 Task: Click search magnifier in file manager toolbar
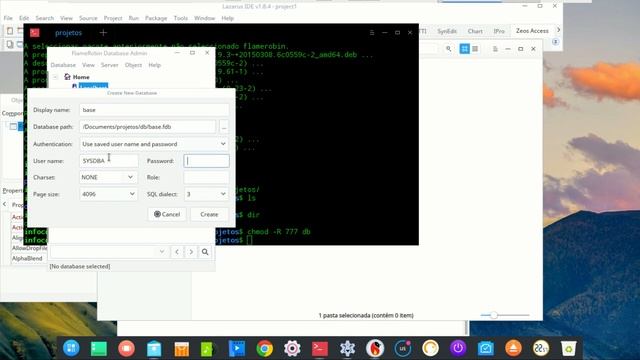[x=449, y=49]
